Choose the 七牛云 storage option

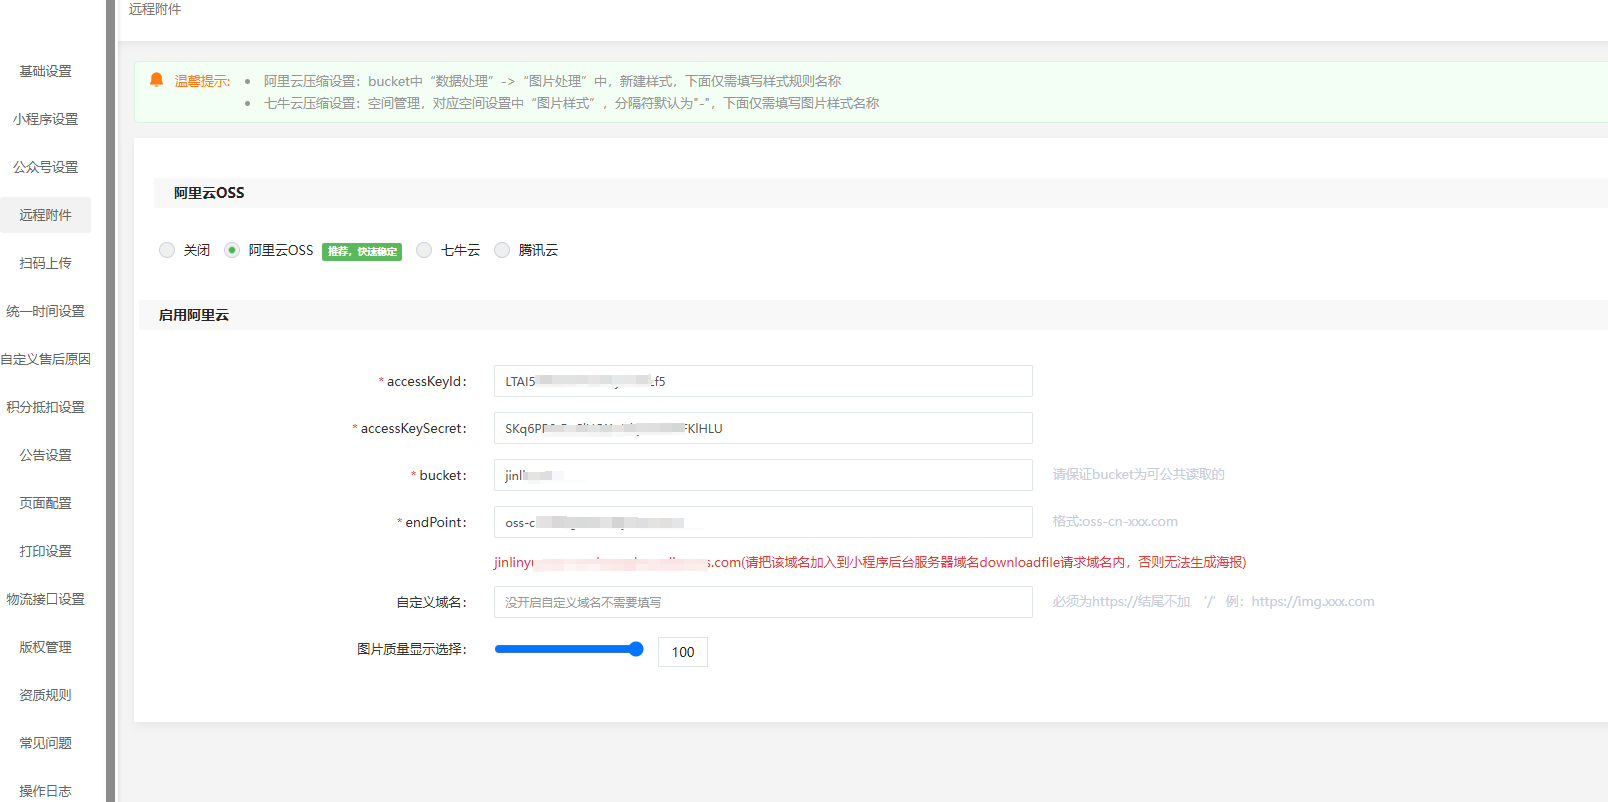424,250
